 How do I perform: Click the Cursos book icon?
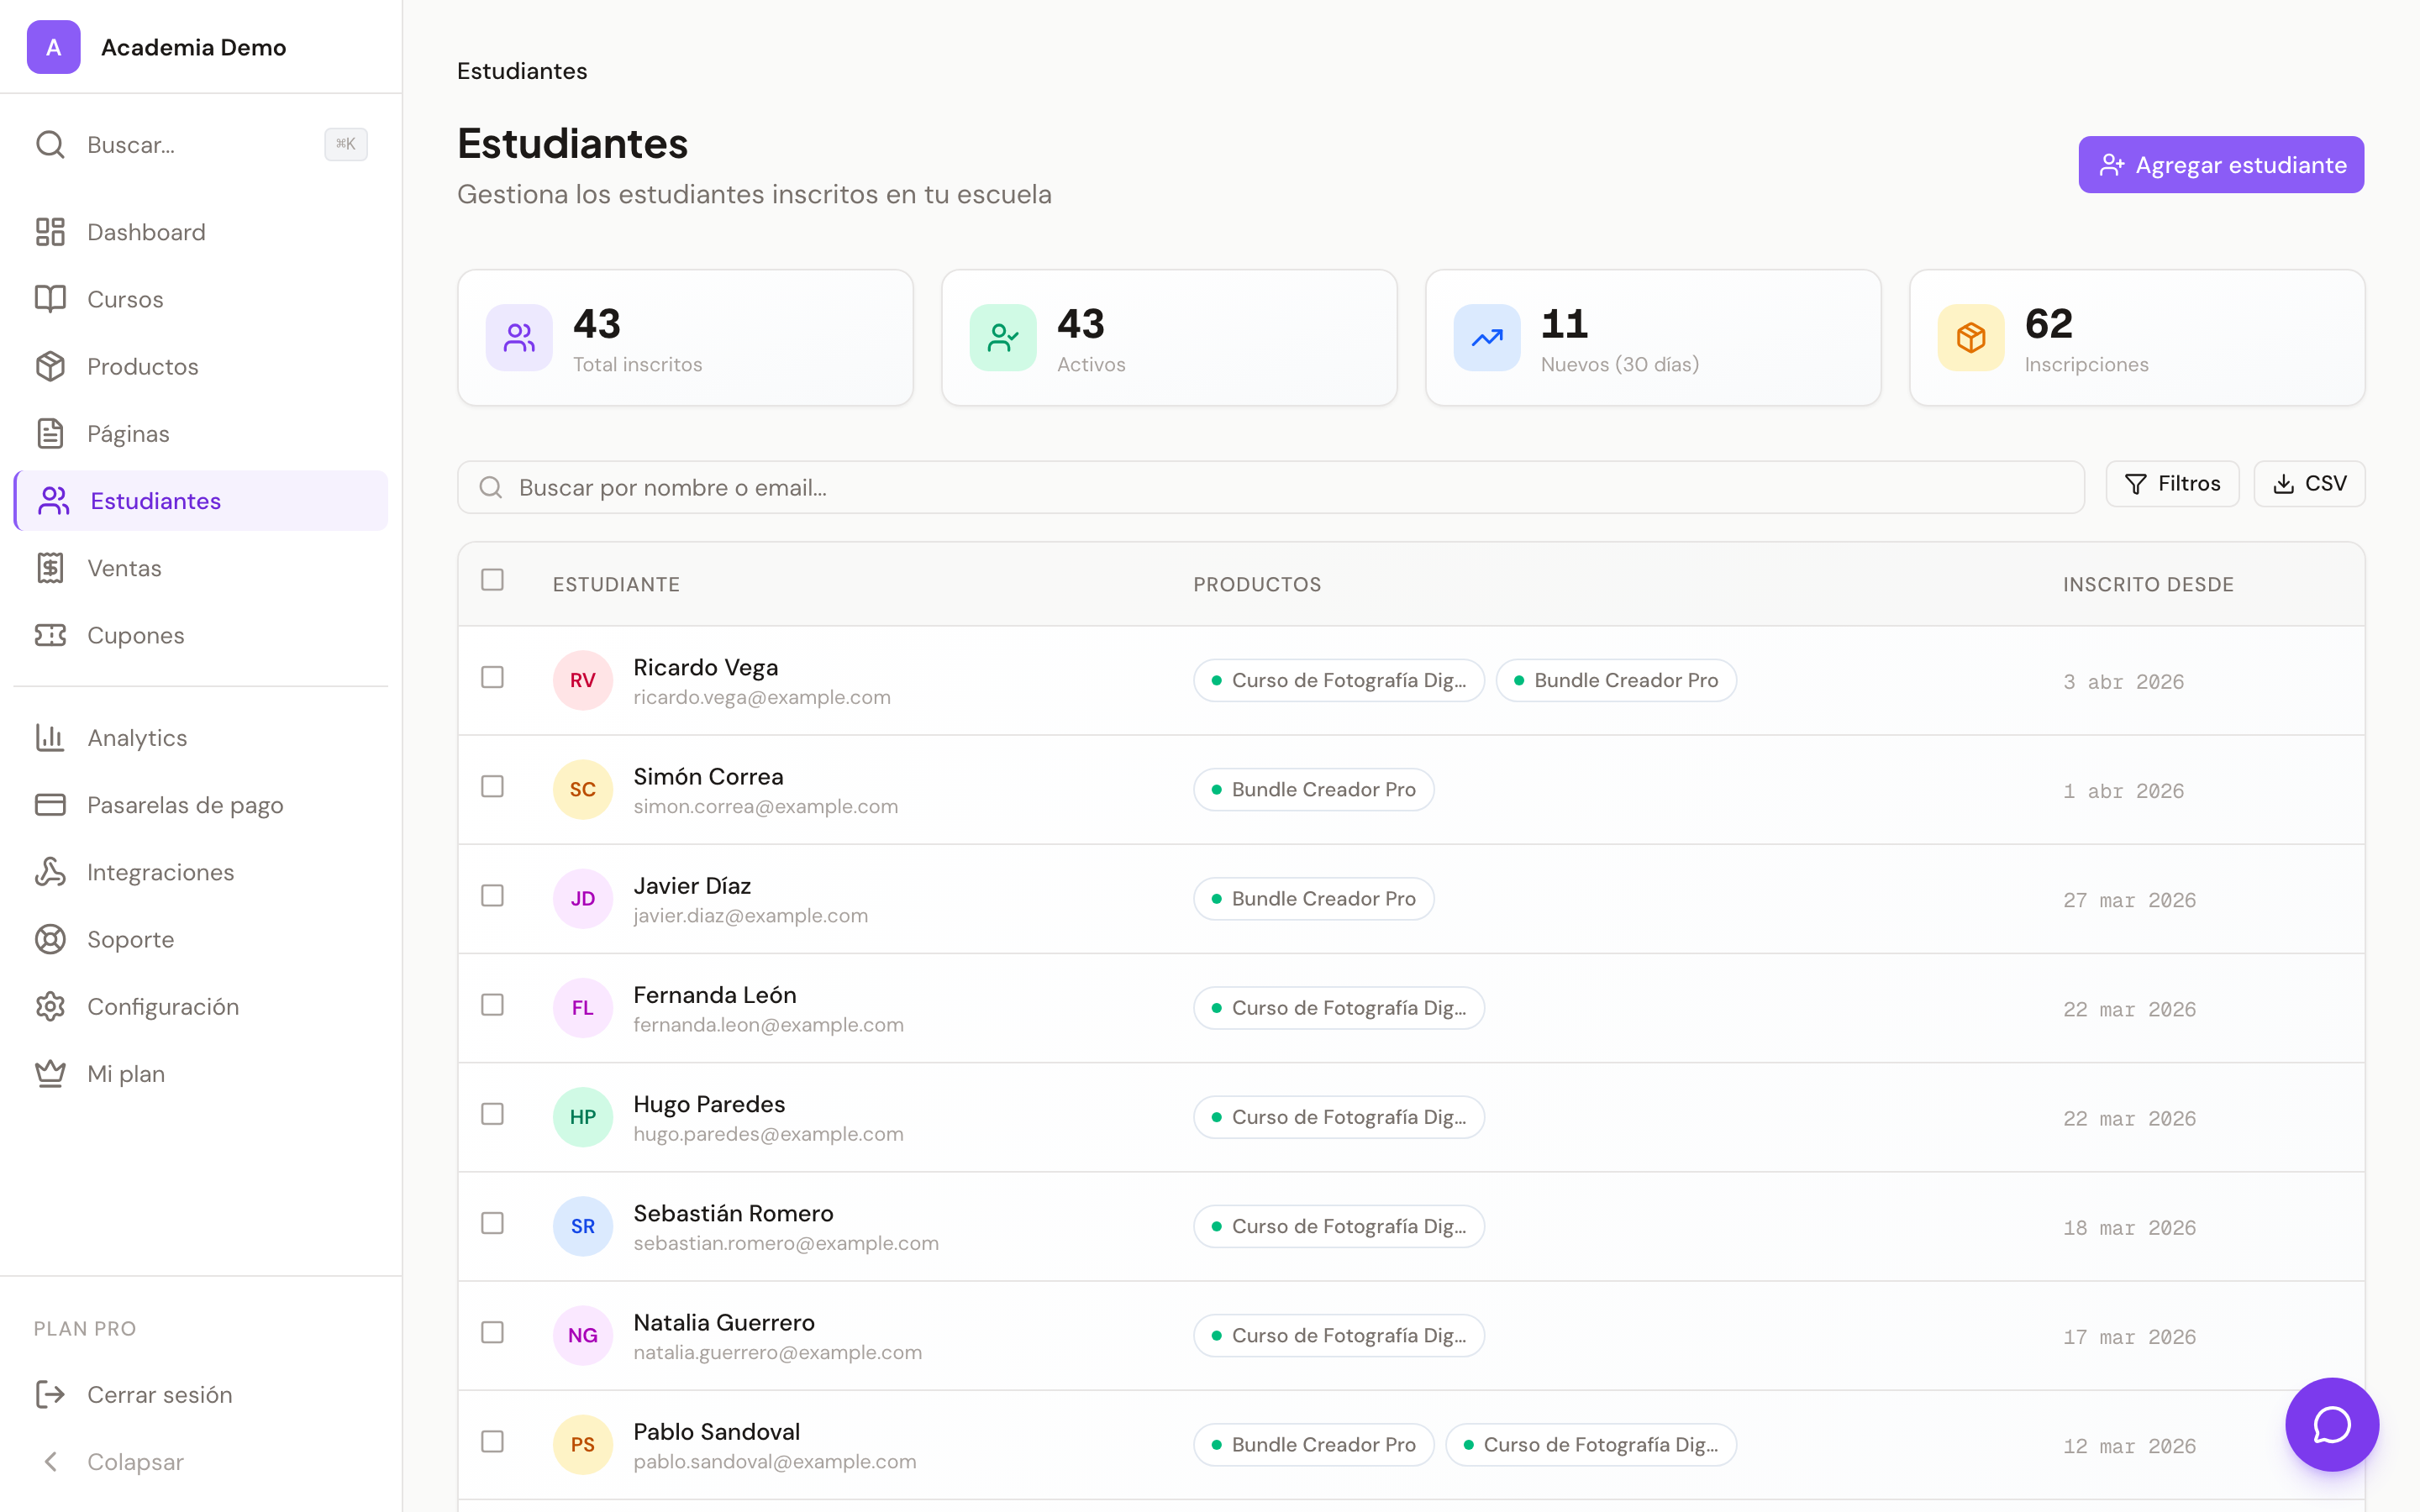pyautogui.click(x=50, y=299)
